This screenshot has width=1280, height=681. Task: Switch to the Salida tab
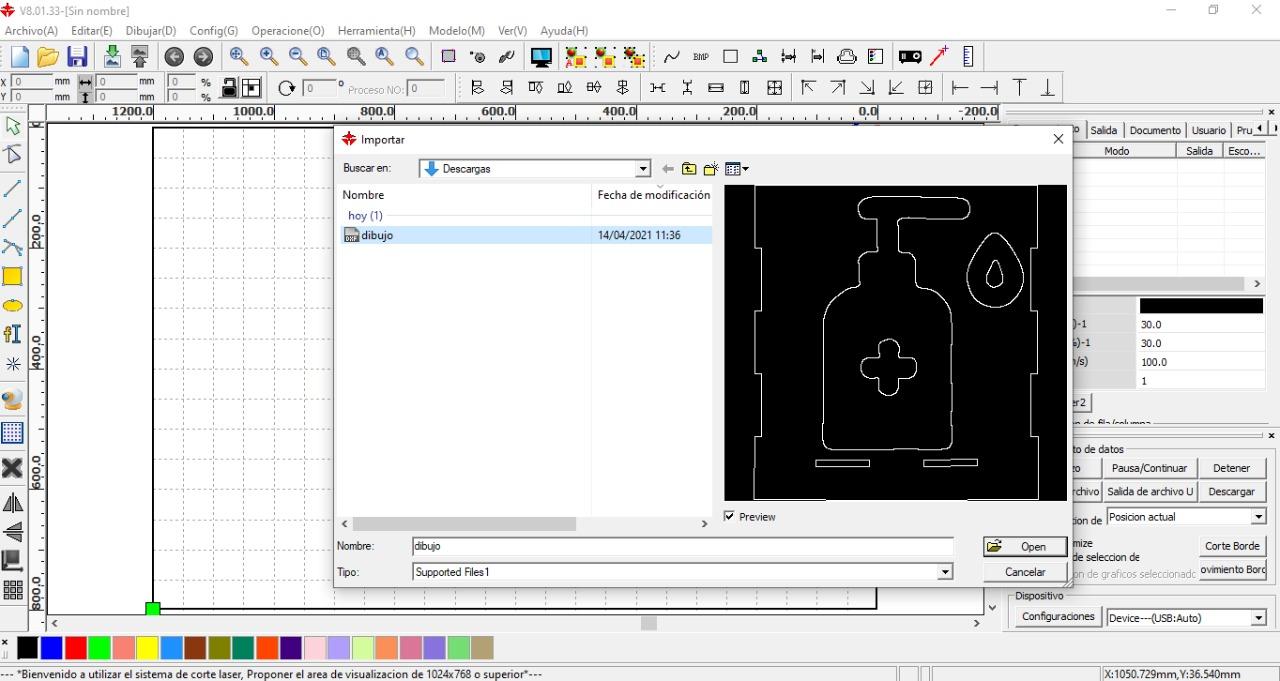pos(1104,130)
